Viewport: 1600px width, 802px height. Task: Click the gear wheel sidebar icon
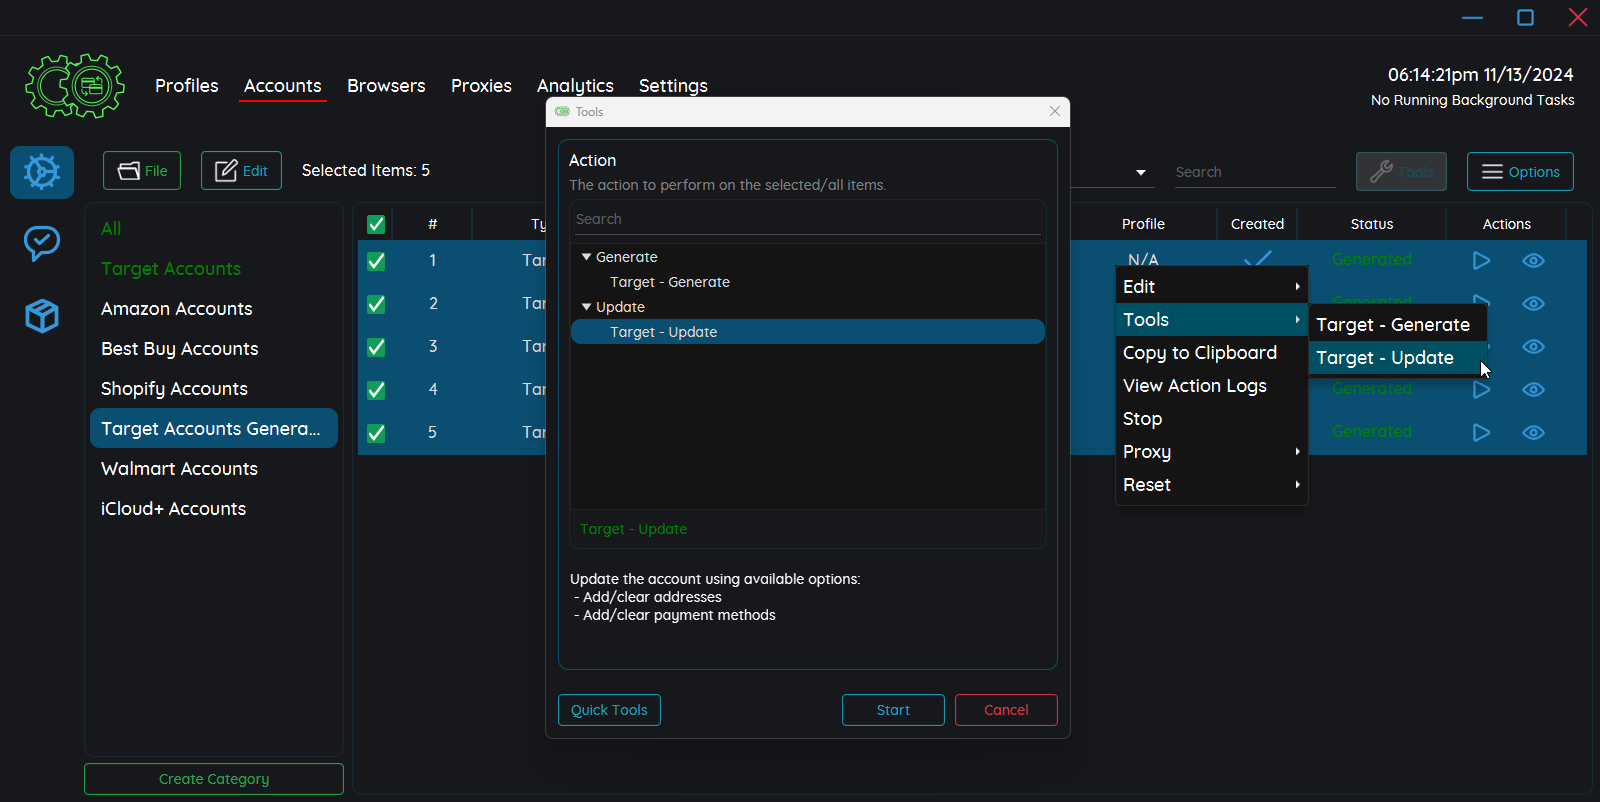click(42, 172)
